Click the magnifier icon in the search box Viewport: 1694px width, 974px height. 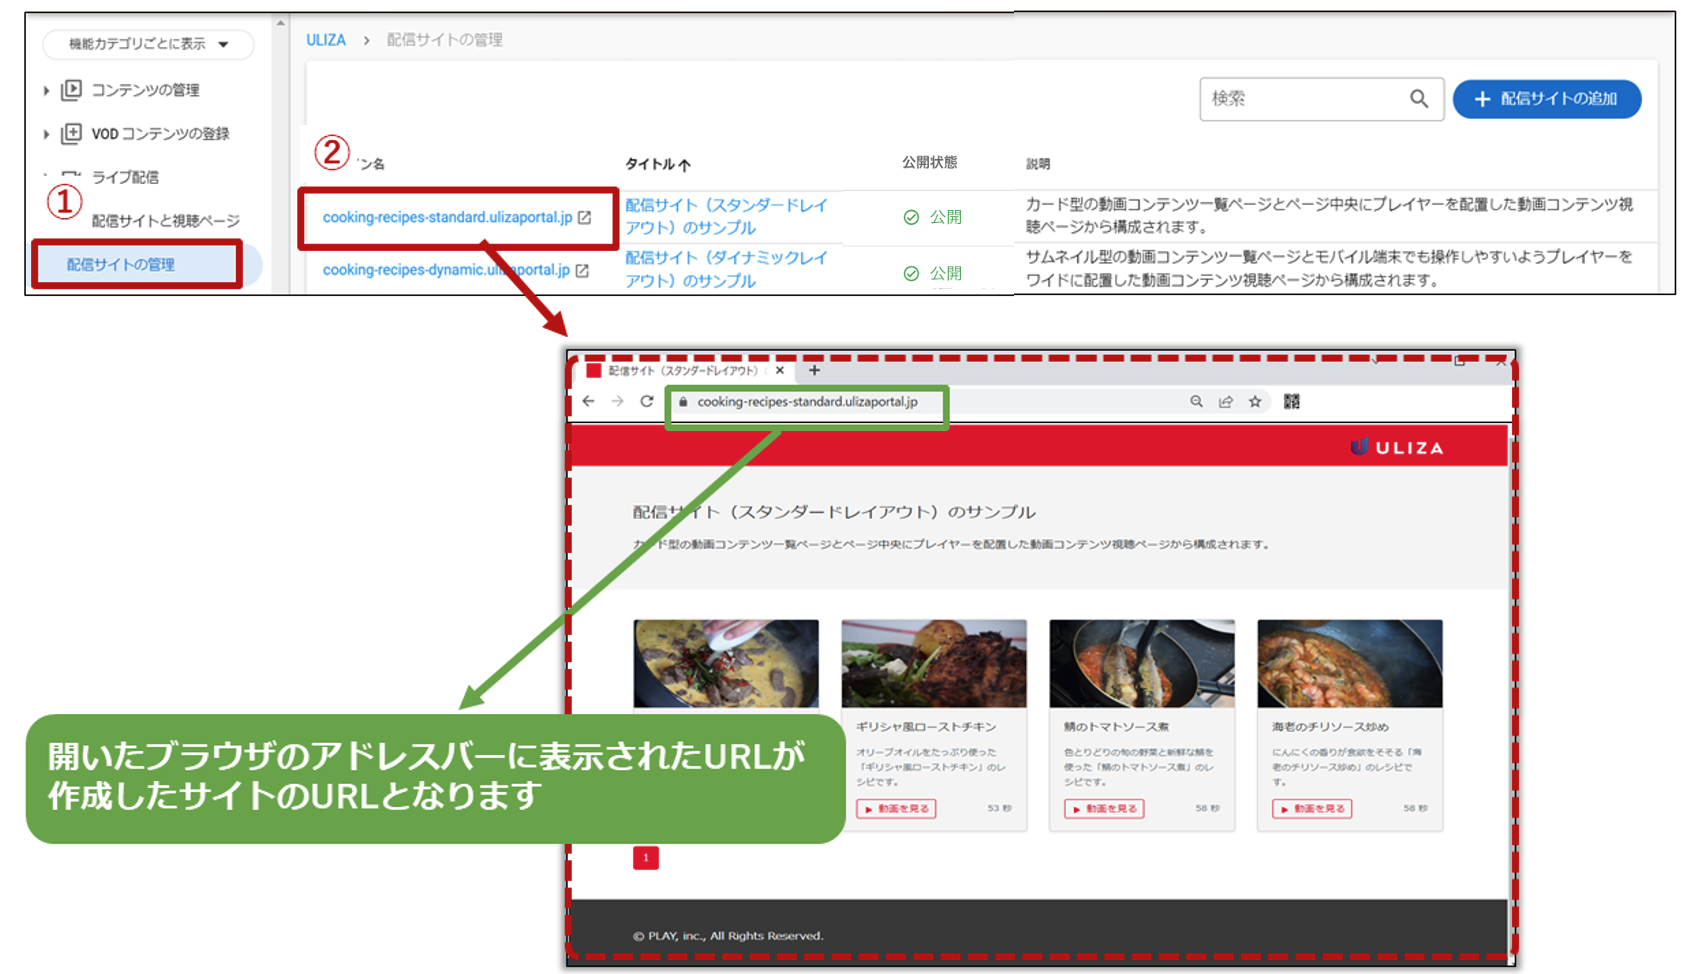click(x=1421, y=99)
